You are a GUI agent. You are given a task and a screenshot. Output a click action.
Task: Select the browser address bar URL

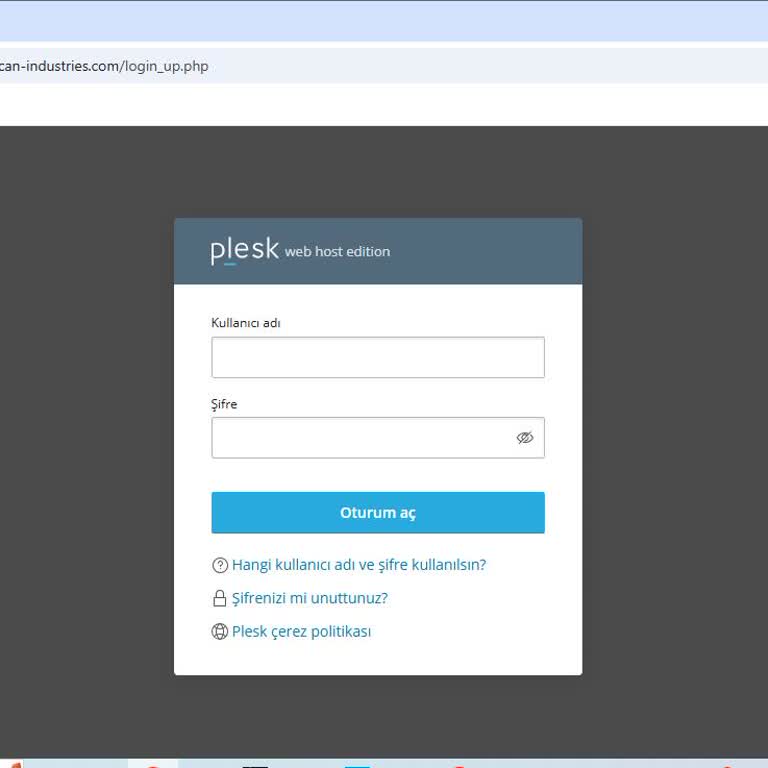pyautogui.click(x=104, y=67)
